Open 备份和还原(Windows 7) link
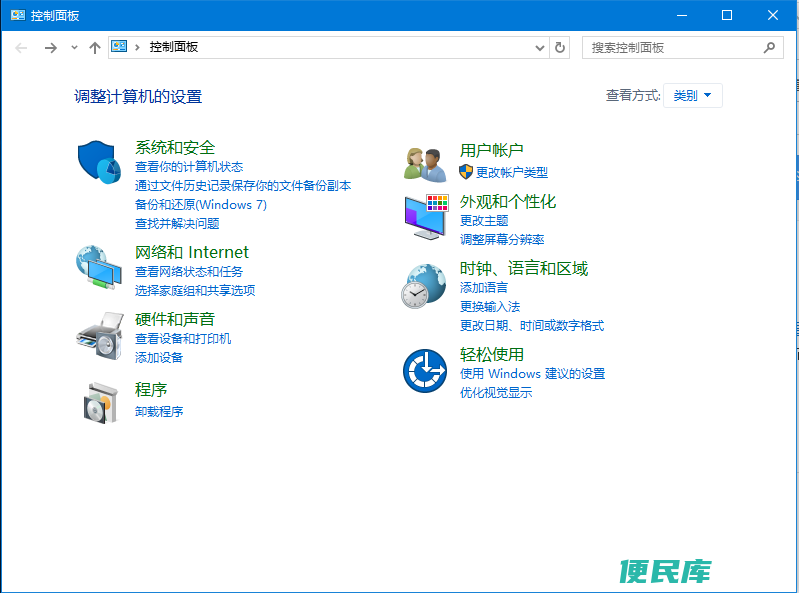Screen dimensions: 799x593 pos(200,204)
